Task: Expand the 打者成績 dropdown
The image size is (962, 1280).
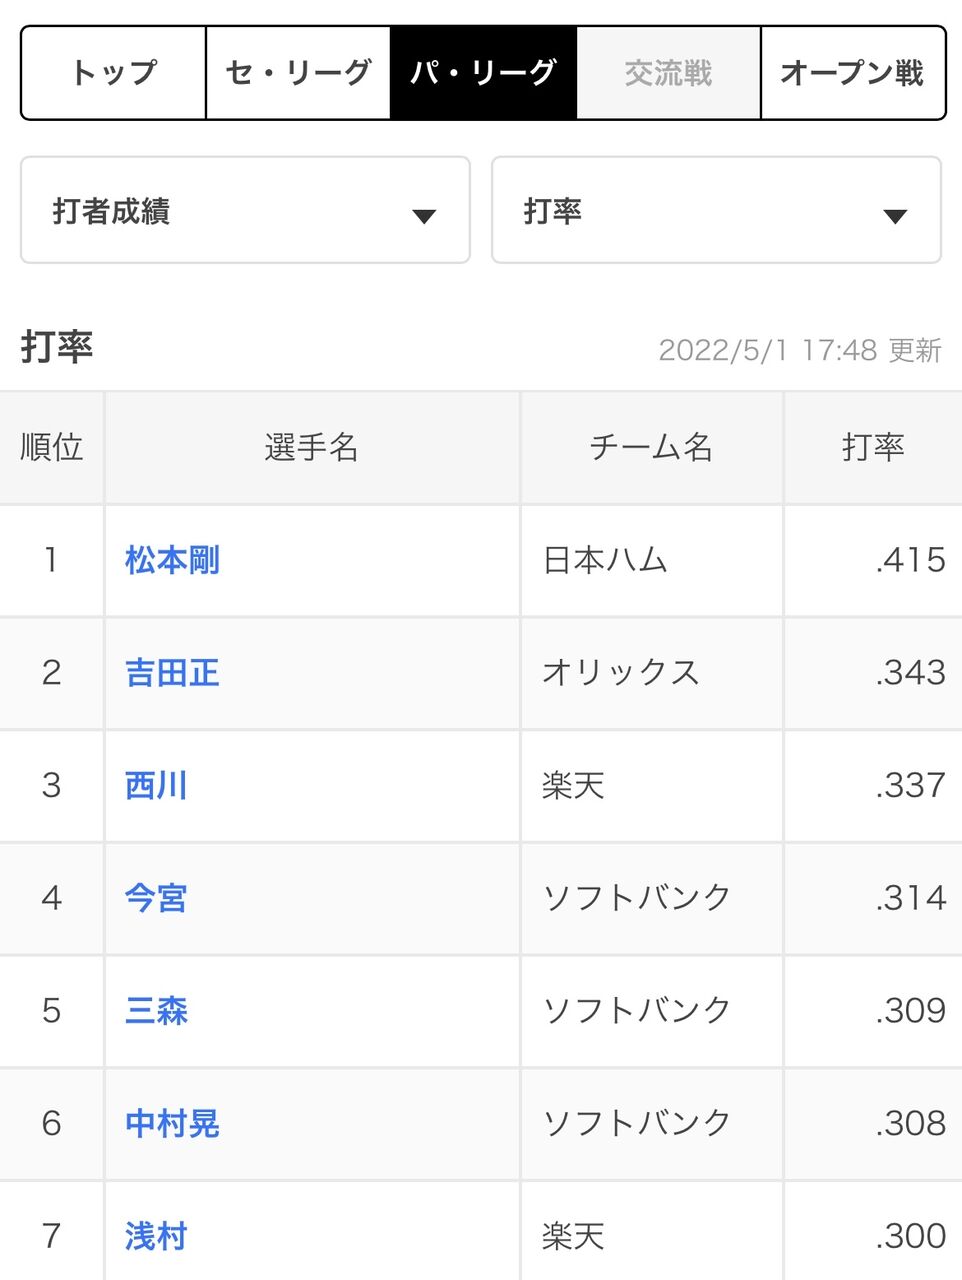Action: [245, 210]
